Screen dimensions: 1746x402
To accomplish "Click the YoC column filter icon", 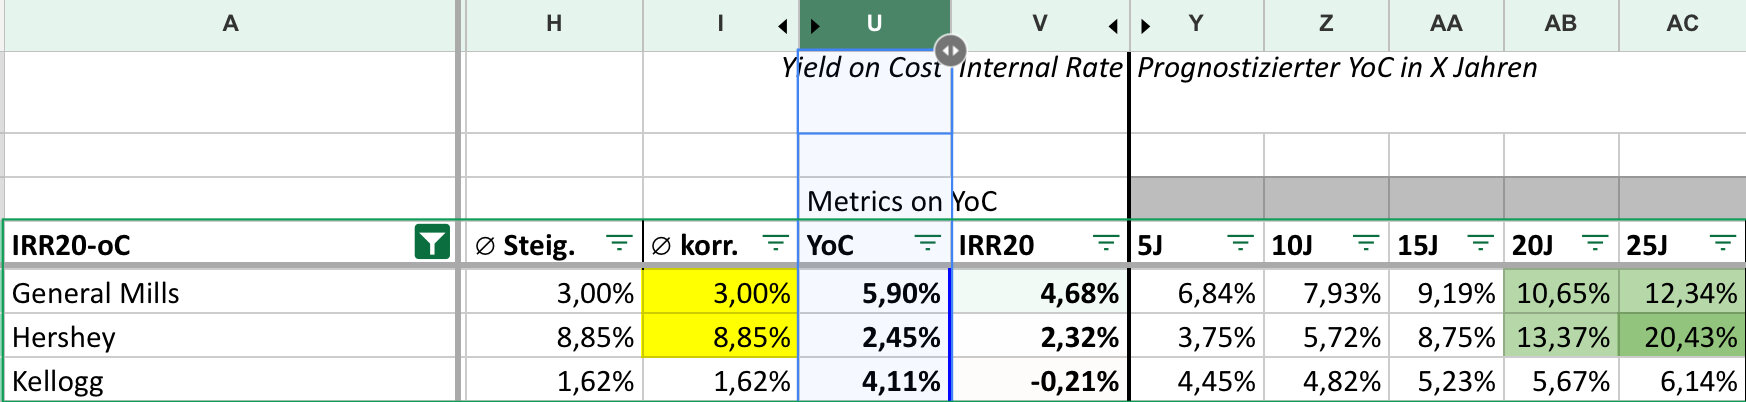I will pyautogui.click(x=927, y=243).
